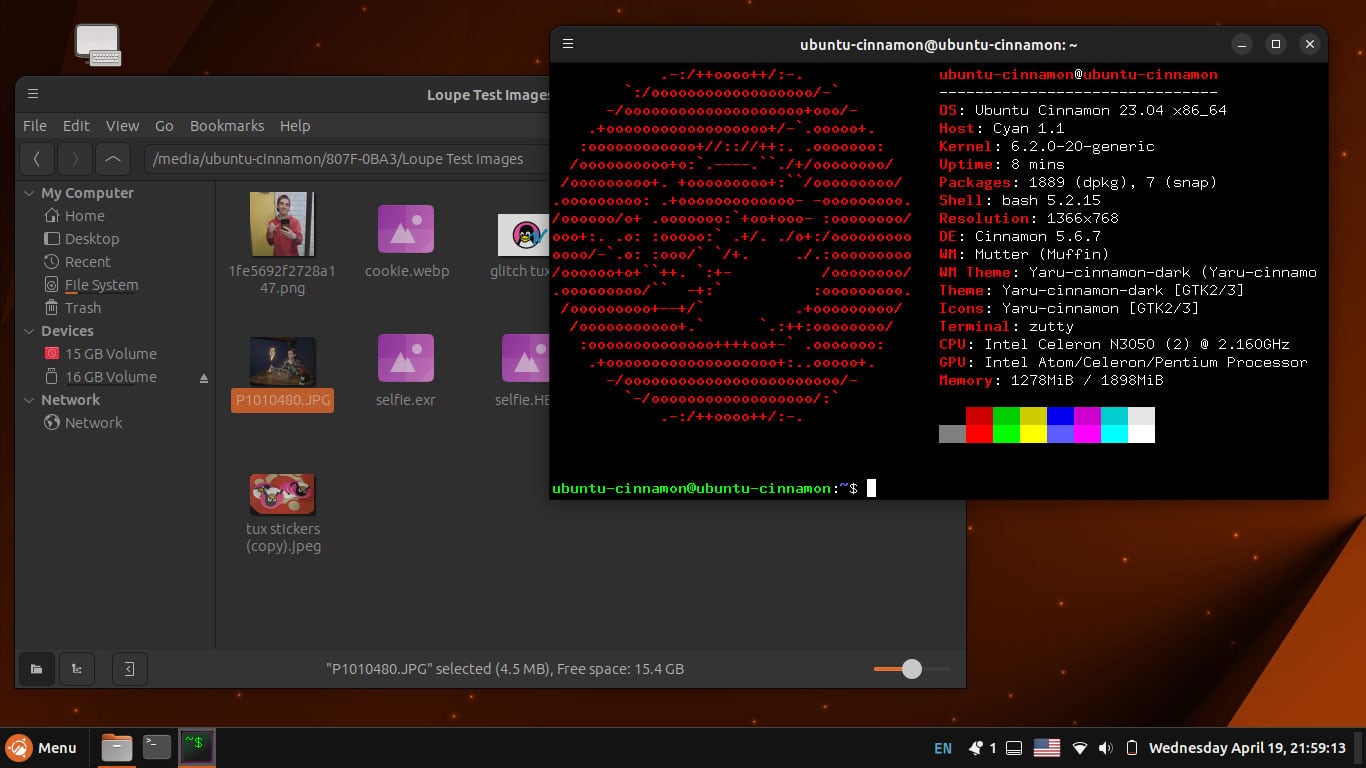This screenshot has height=768, width=1366.
Task: Toggle compact tree view in the status bar
Action: point(77,668)
